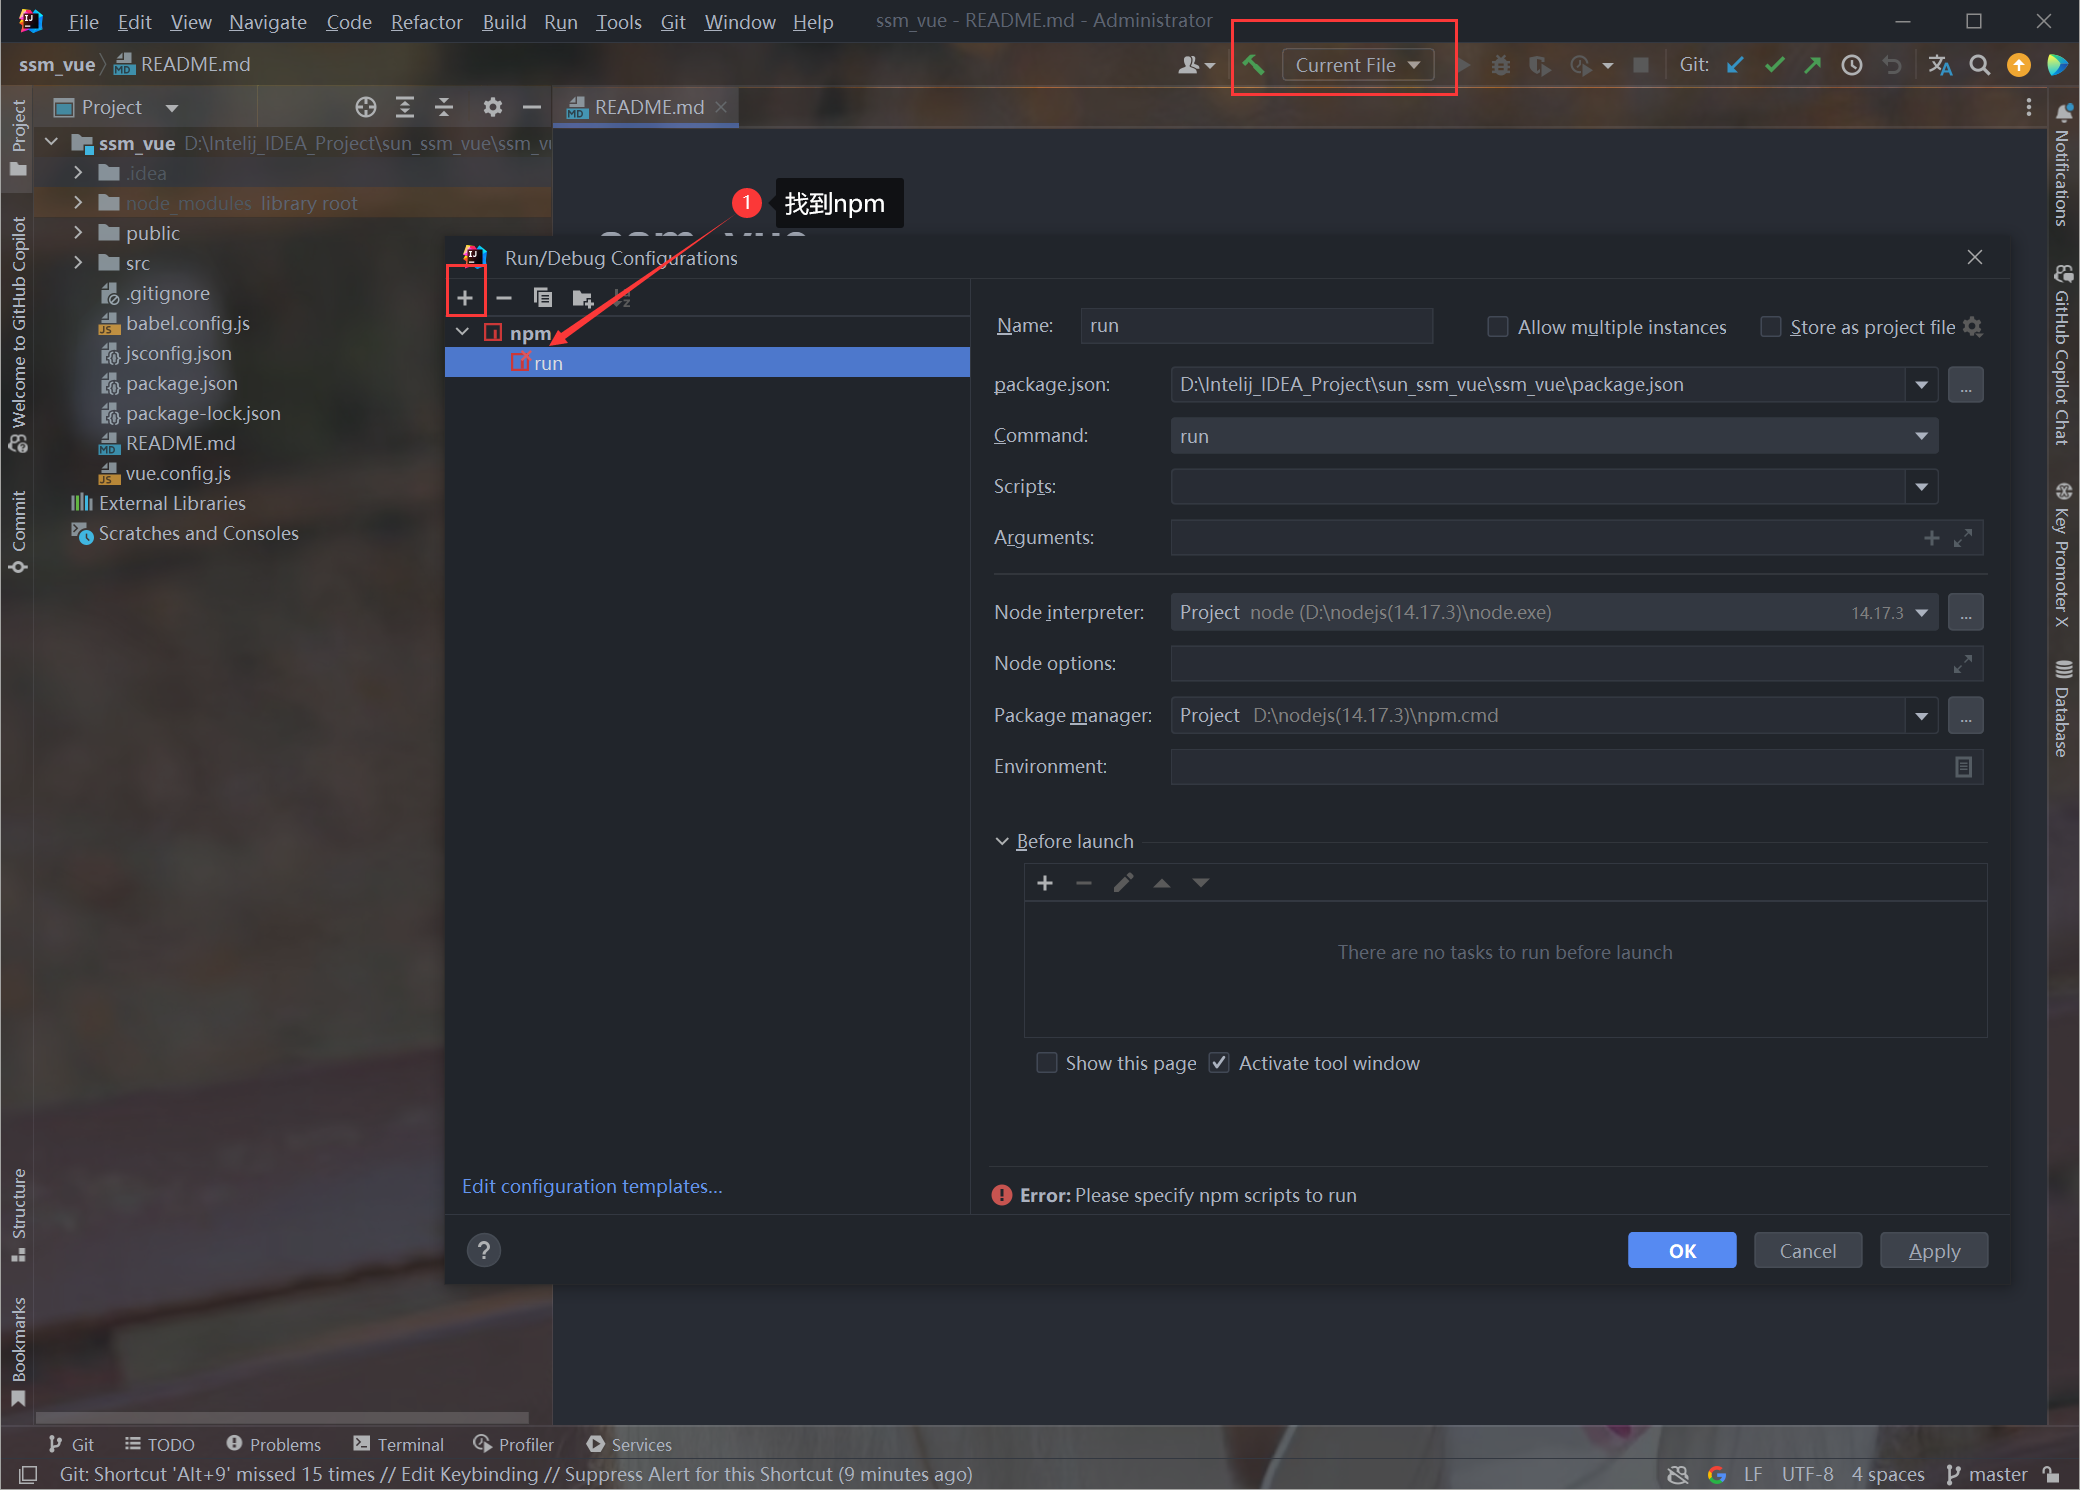Click the Apply button
The width and height of the screenshot is (2080, 1490).
pyautogui.click(x=1933, y=1250)
